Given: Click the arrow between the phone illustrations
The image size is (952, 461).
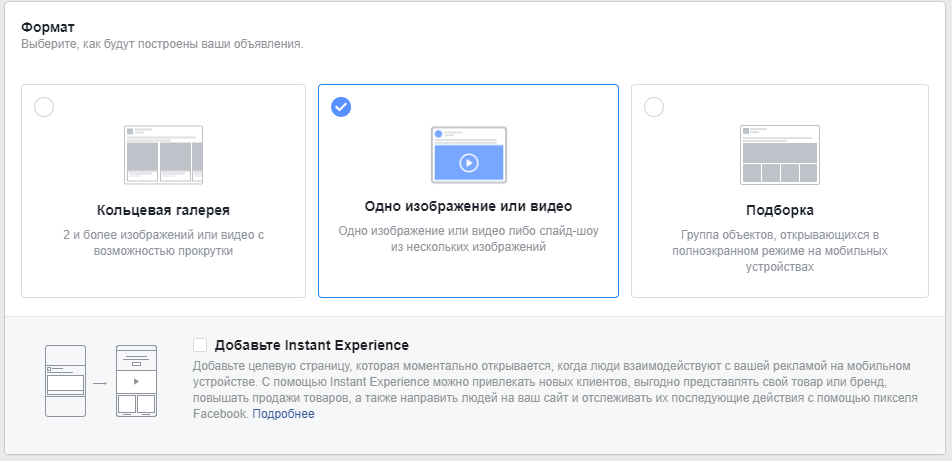Looking at the screenshot, I should pyautogui.click(x=100, y=383).
